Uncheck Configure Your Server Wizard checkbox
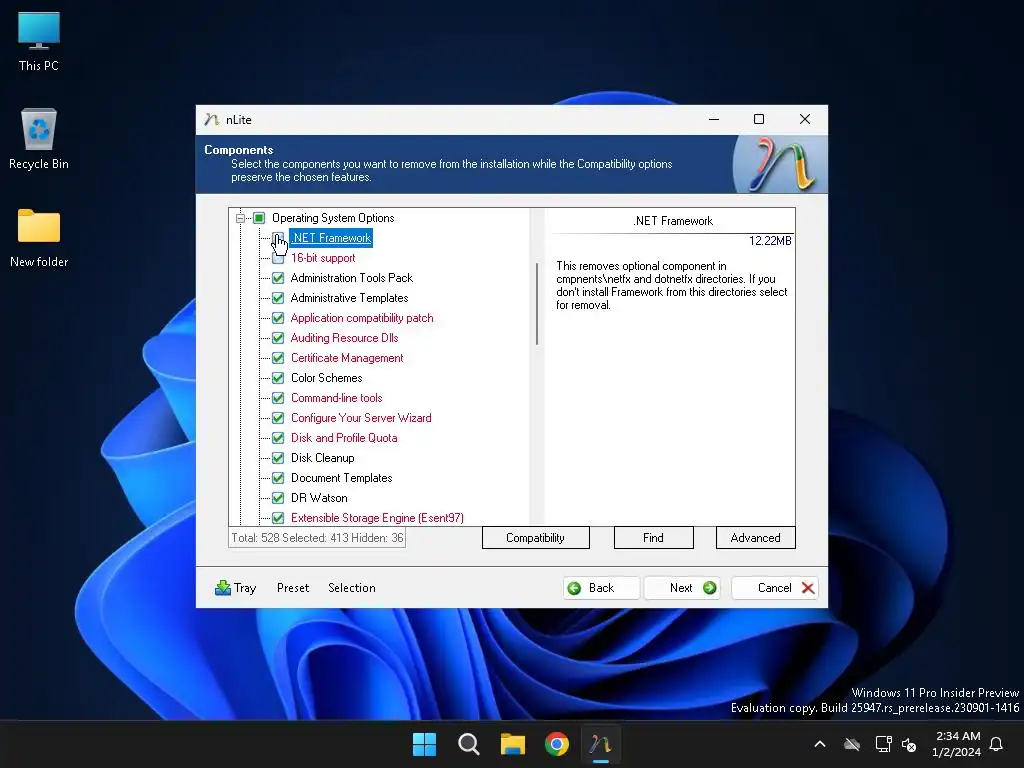 coord(278,418)
